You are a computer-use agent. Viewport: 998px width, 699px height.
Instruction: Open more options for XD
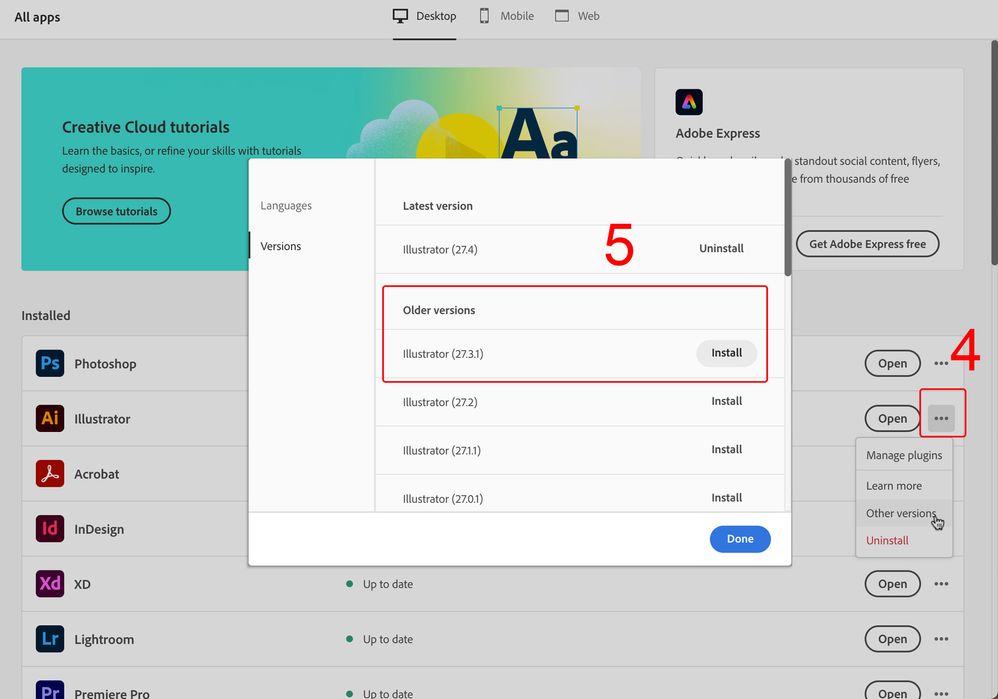pos(941,584)
